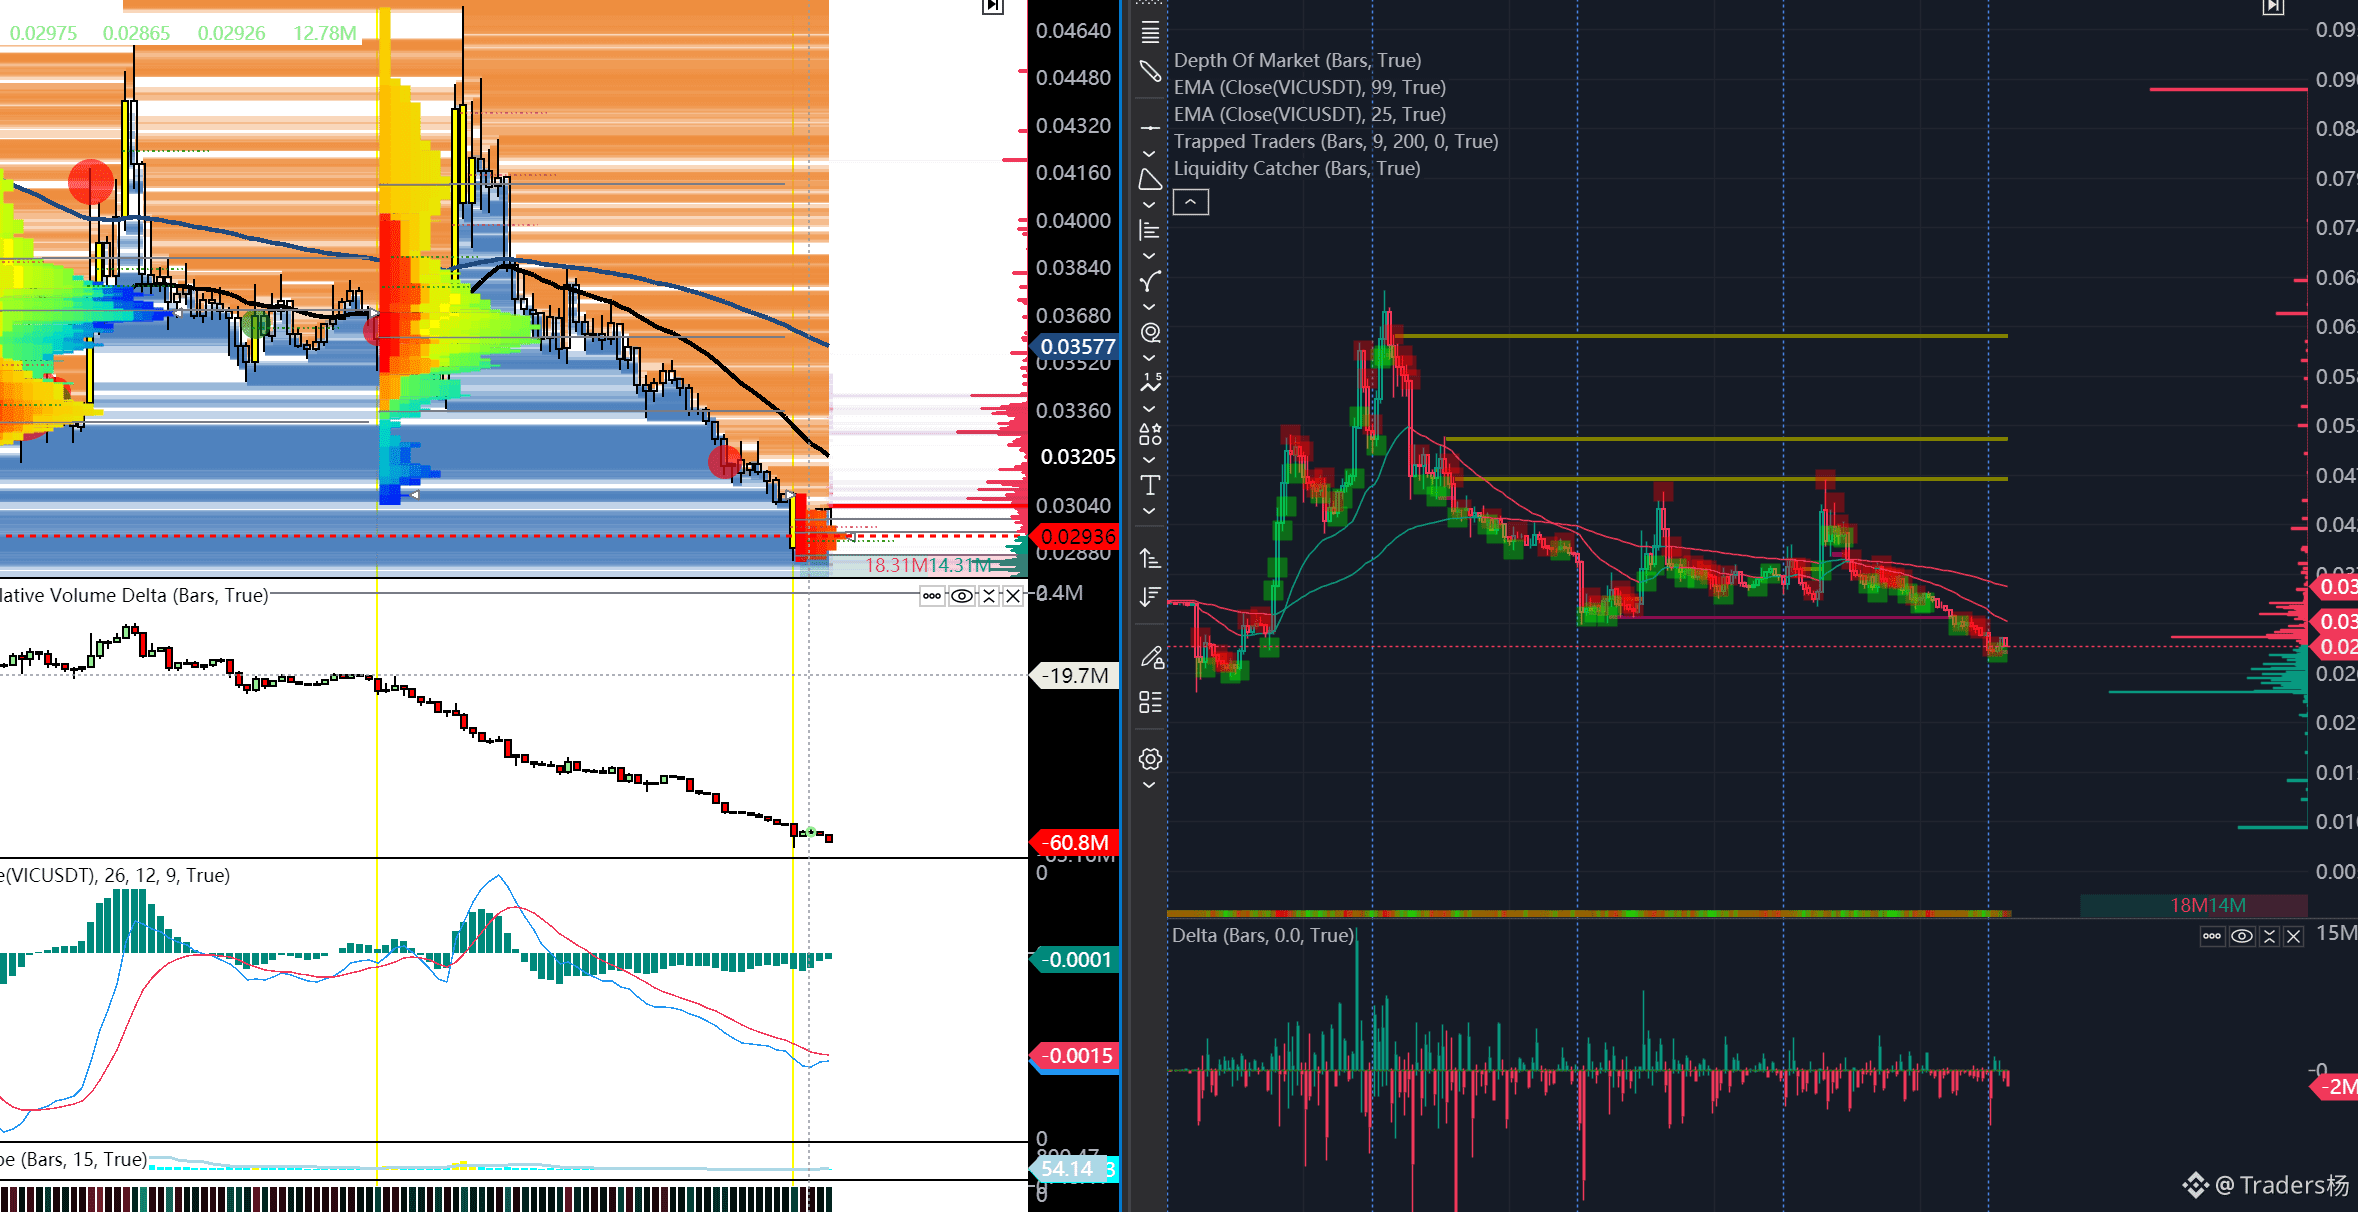This screenshot has width=2358, height=1212.
Task: Open the toolbar settings gear
Action: coord(1150,759)
